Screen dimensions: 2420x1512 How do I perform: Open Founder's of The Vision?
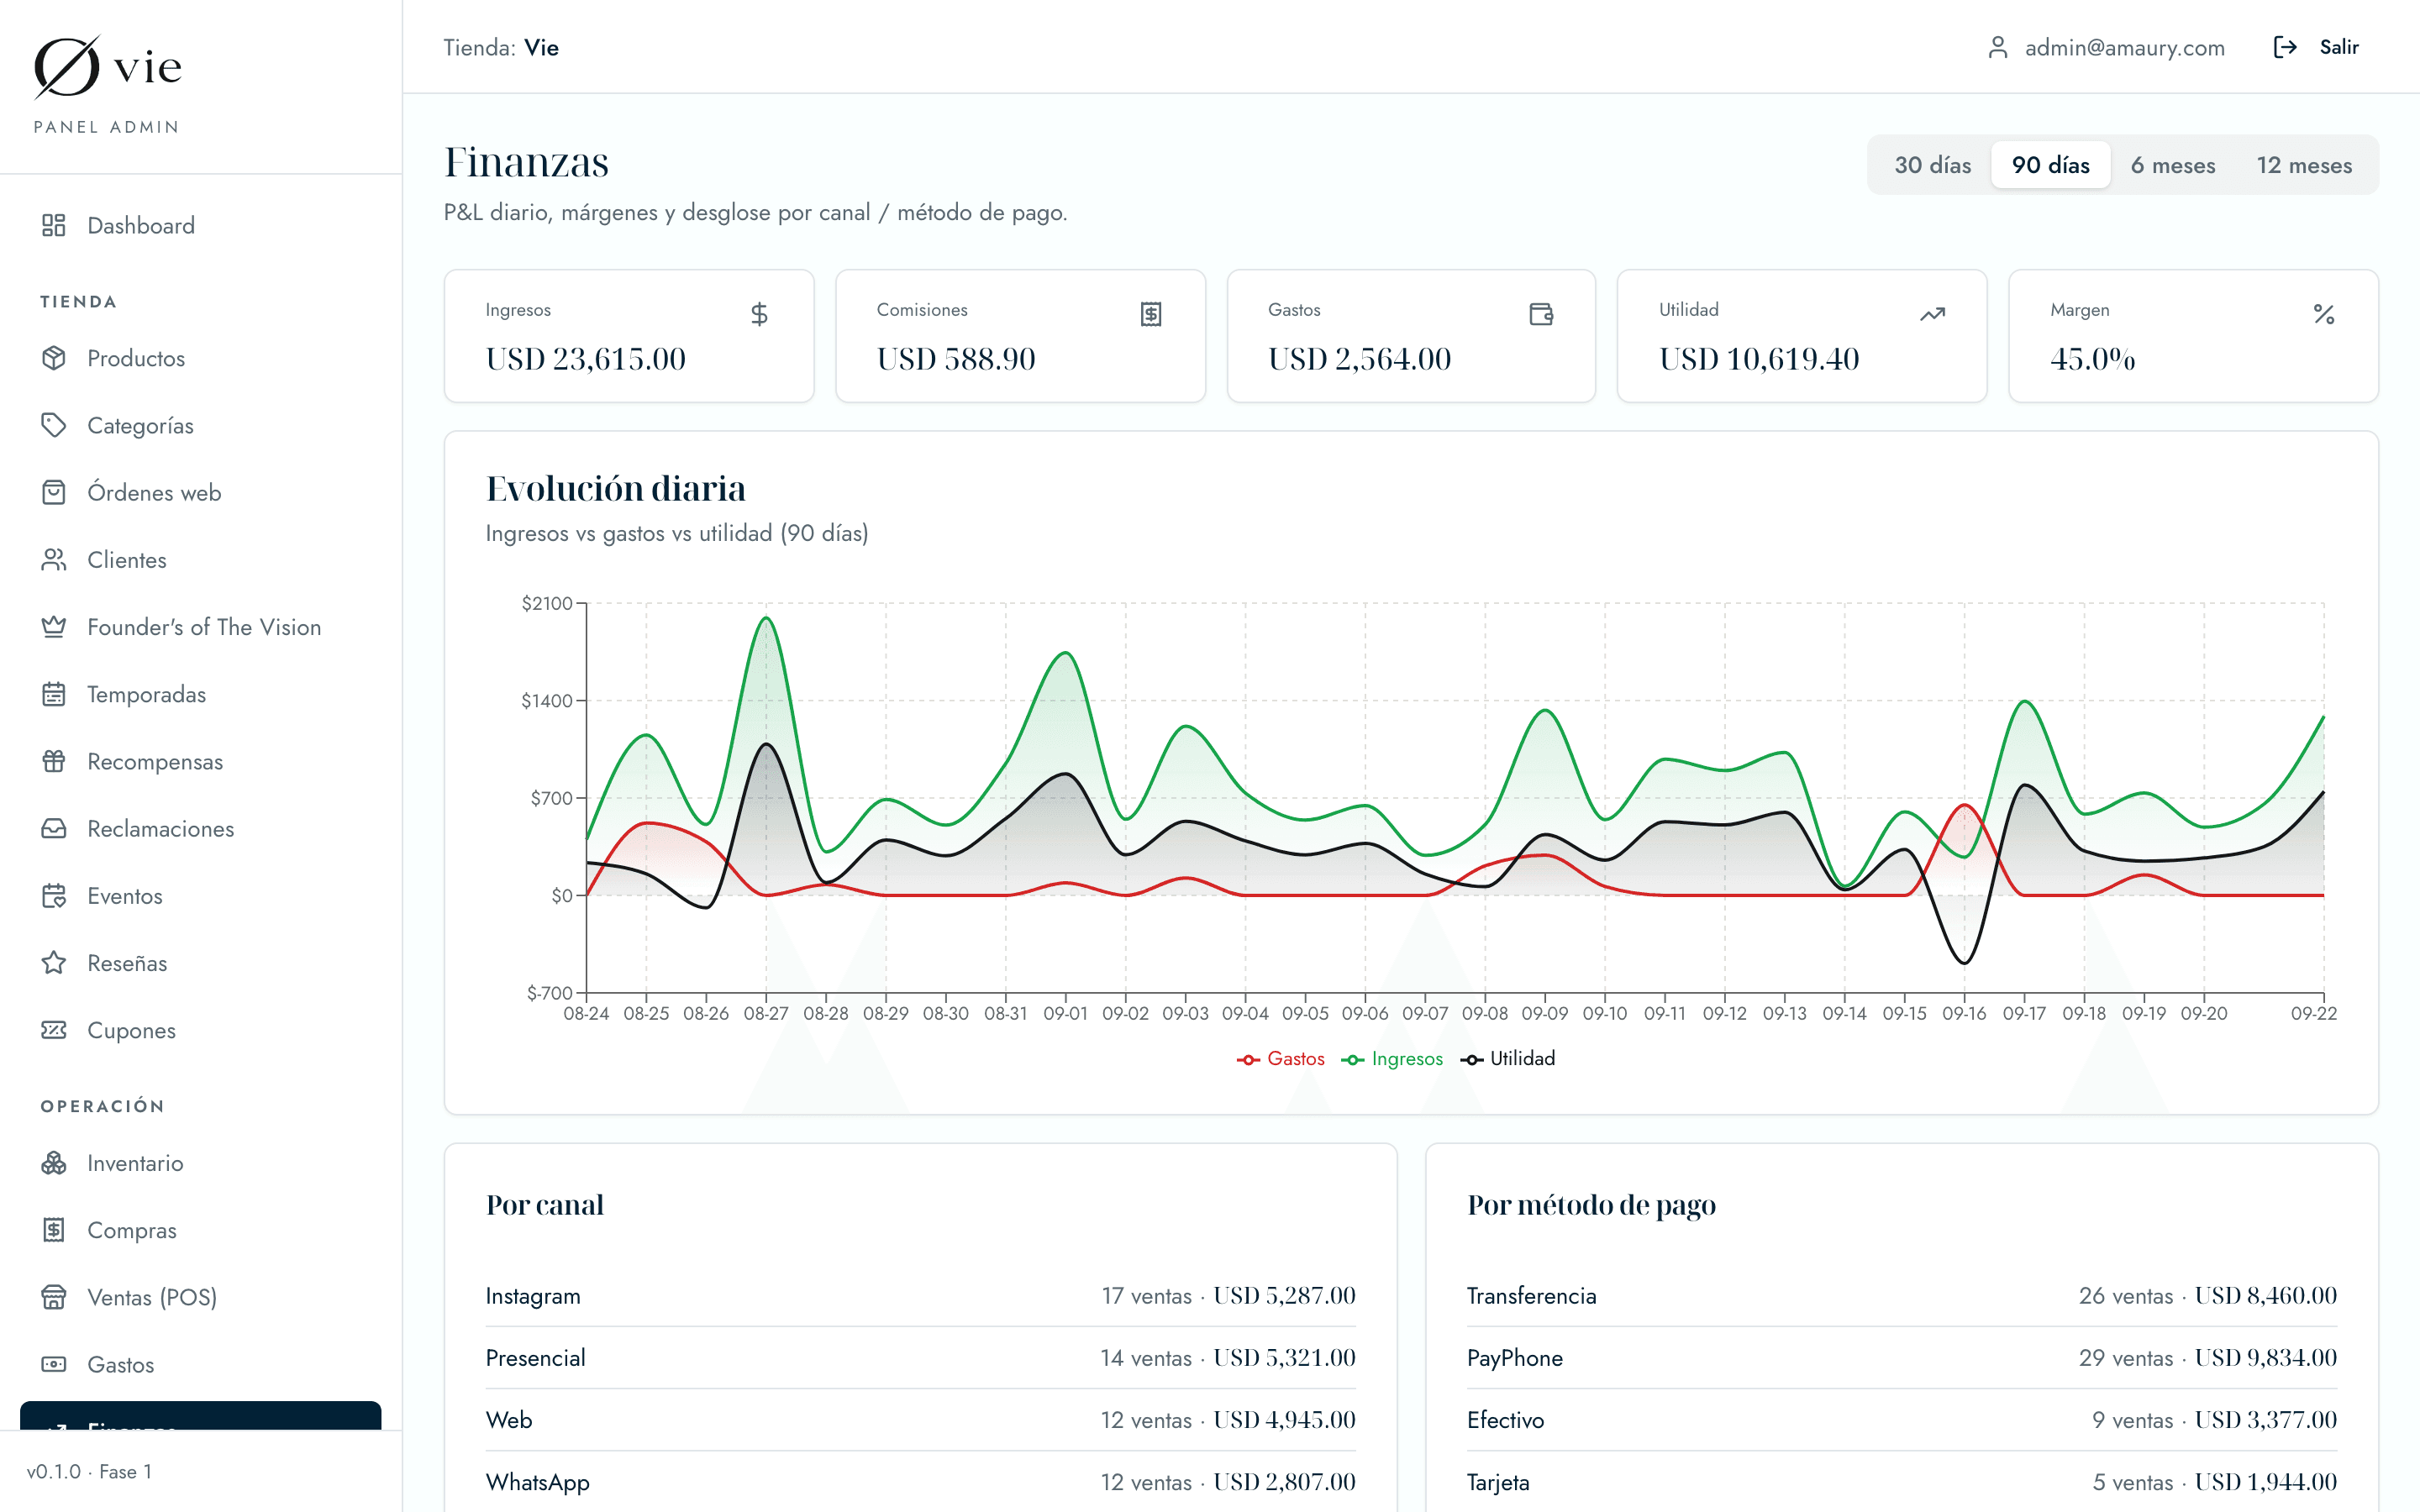click(x=200, y=626)
